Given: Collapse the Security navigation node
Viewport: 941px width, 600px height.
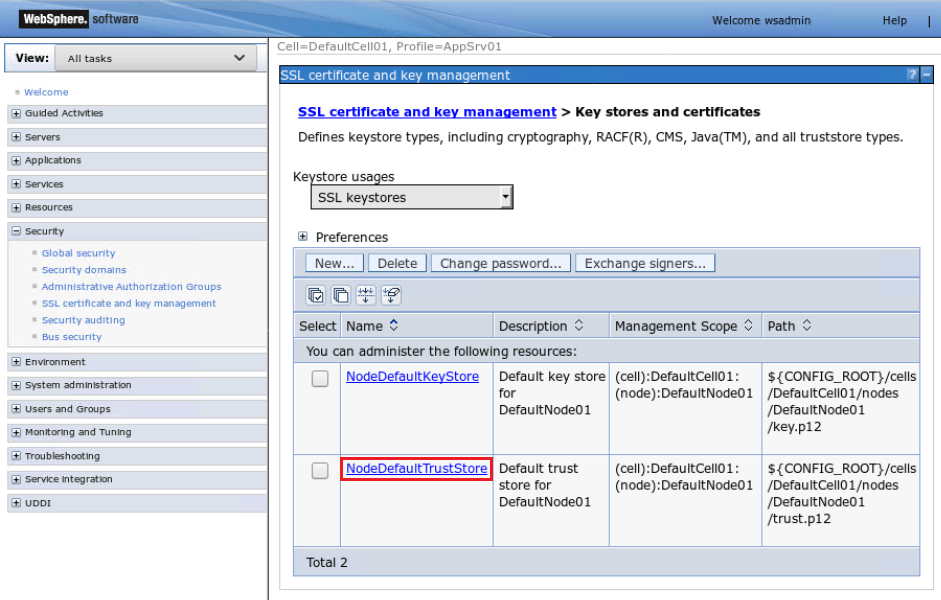Looking at the screenshot, I should (x=16, y=231).
